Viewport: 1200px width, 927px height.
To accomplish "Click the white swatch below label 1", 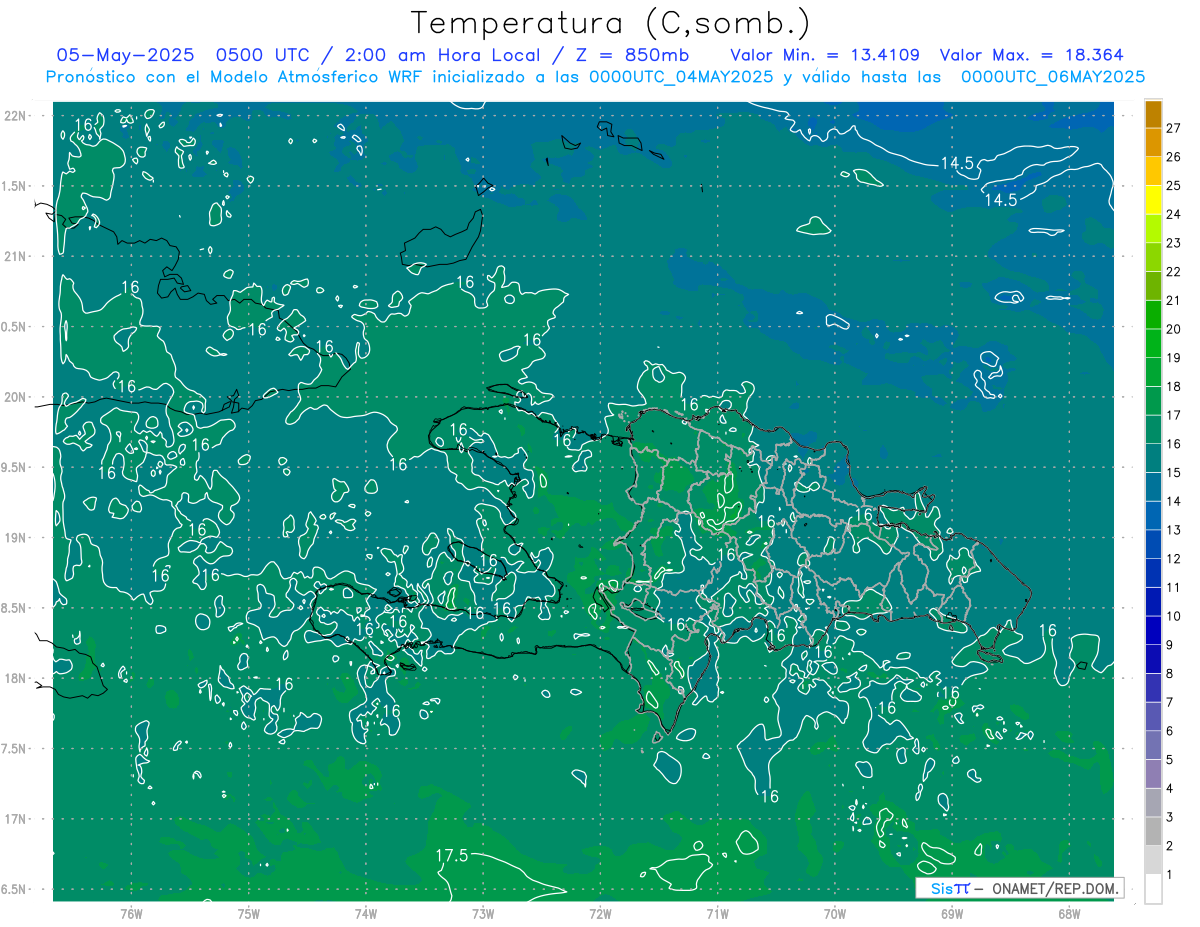I will point(1153,889).
